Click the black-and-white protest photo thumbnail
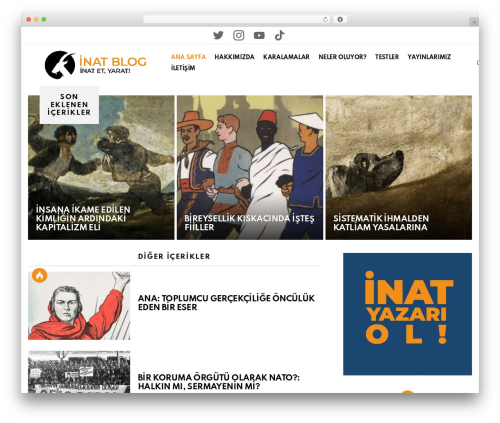 coord(79,372)
